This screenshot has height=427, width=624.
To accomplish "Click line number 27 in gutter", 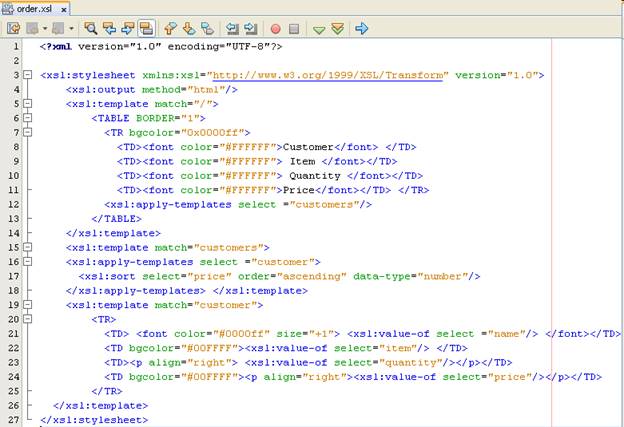I will (x=14, y=419).
